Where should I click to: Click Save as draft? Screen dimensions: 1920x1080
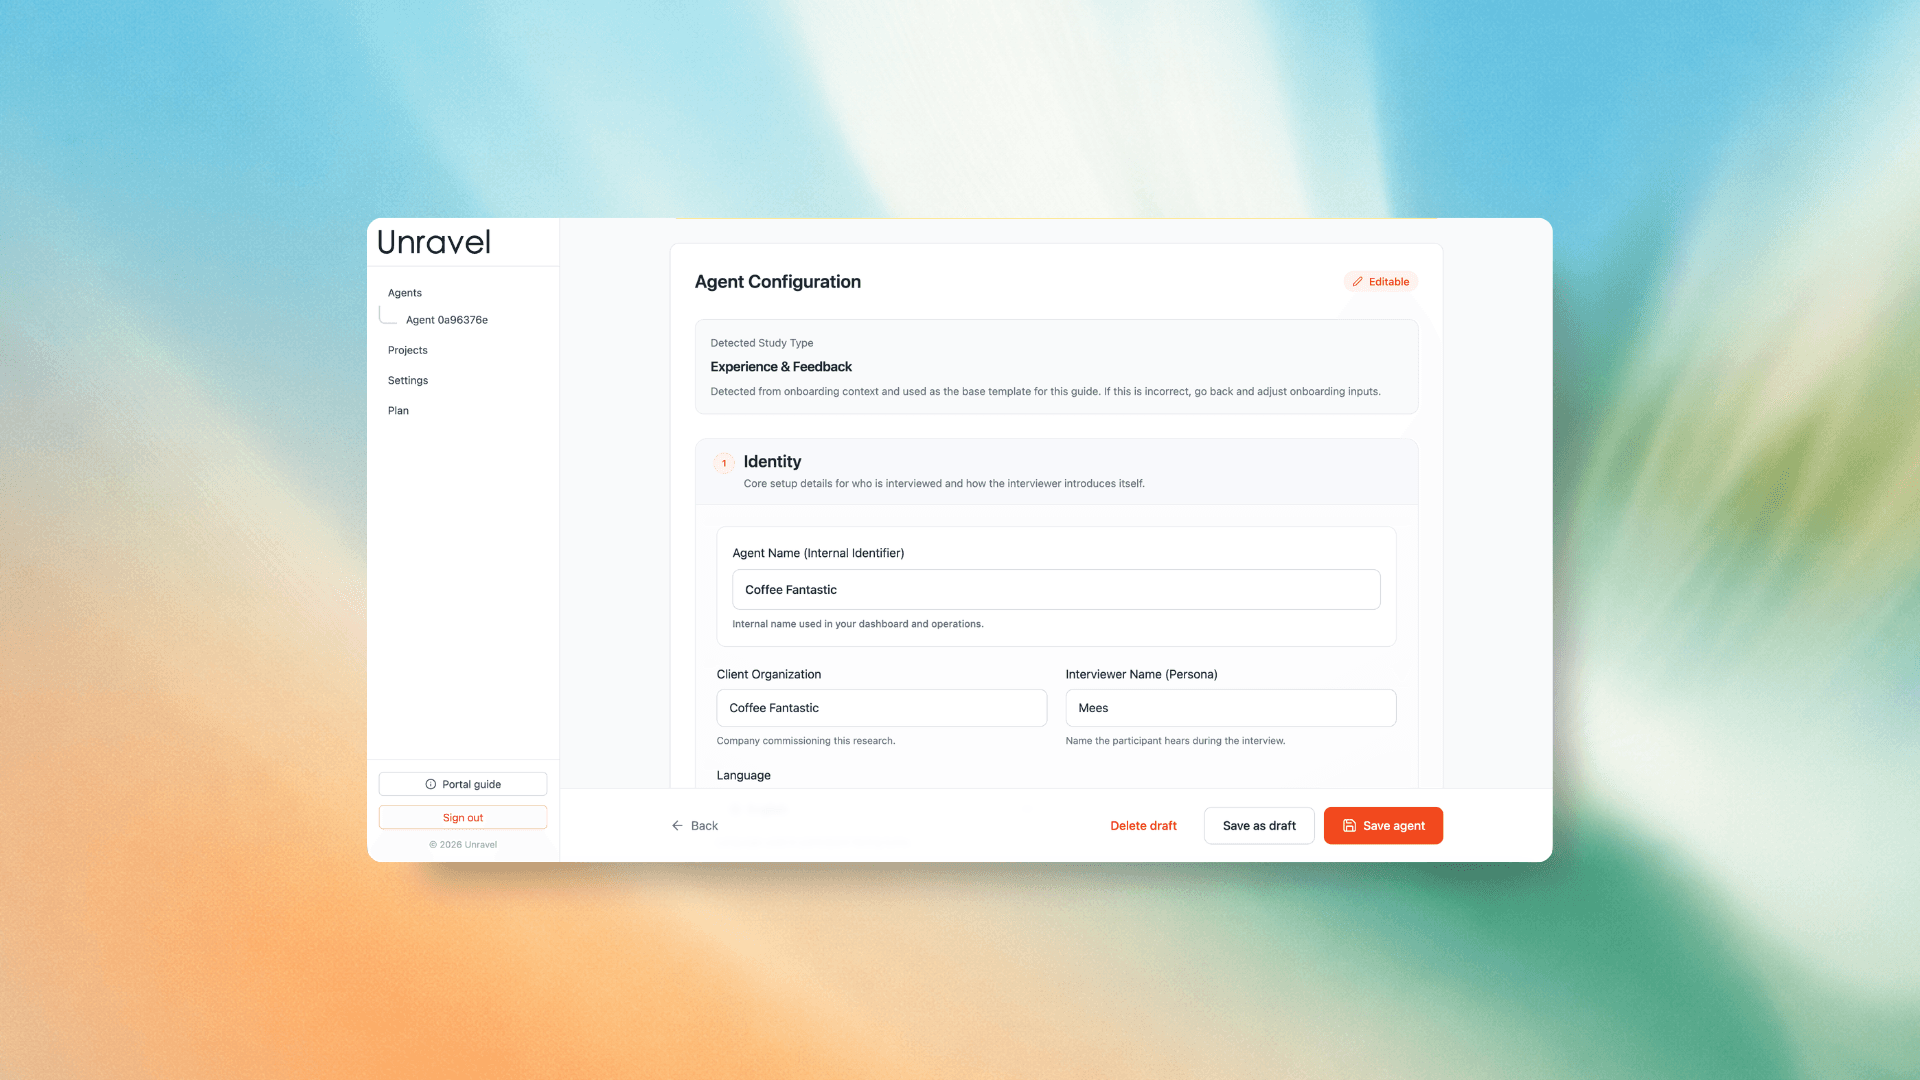[1259, 825]
